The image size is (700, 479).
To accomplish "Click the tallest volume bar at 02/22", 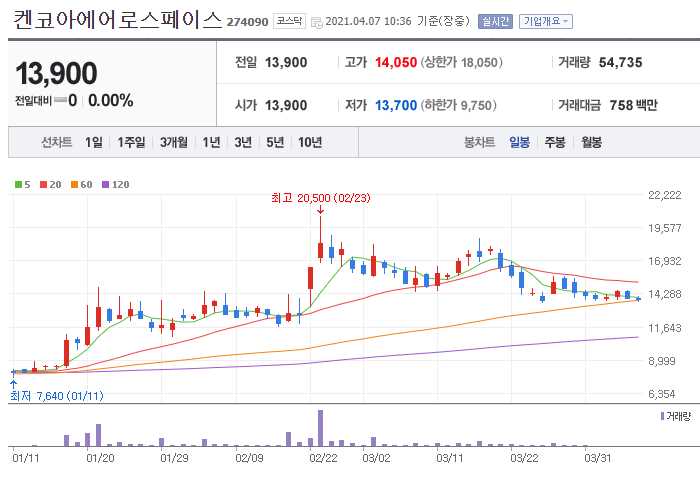I will point(321,428).
